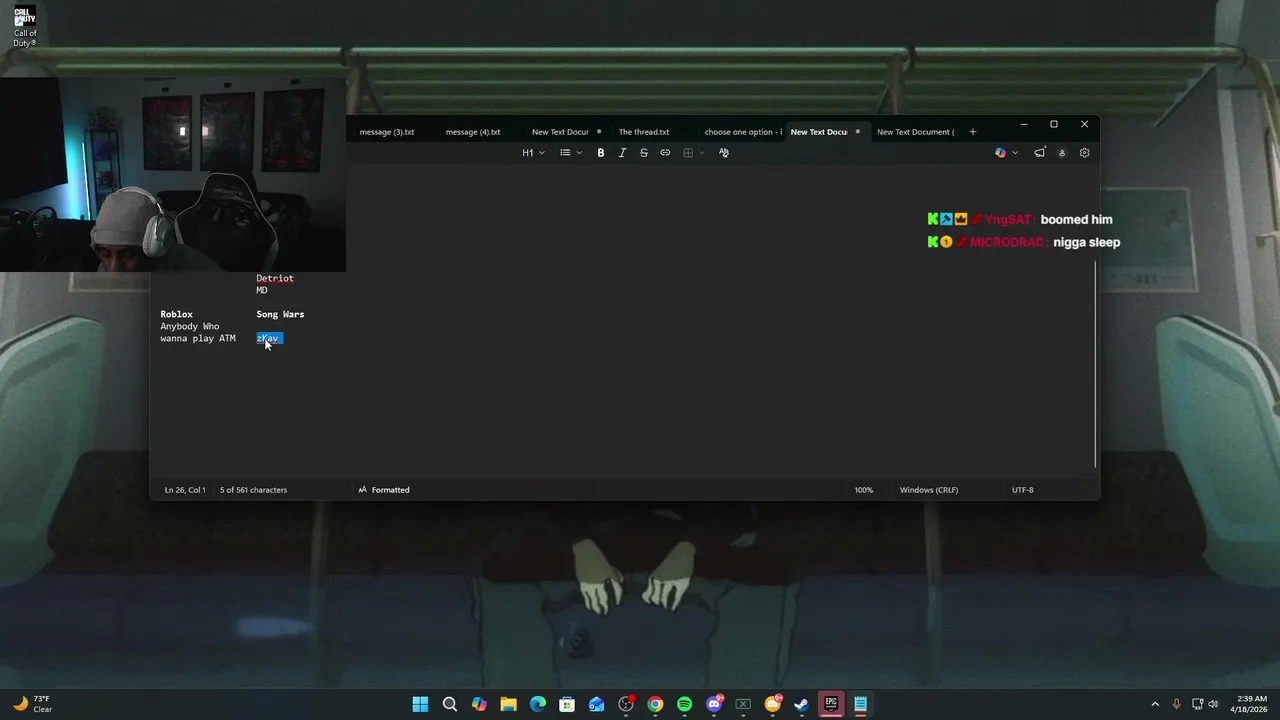Open the yellow Discord taskbar icon
Viewport: 1280px width, 720px height.
coord(772,704)
